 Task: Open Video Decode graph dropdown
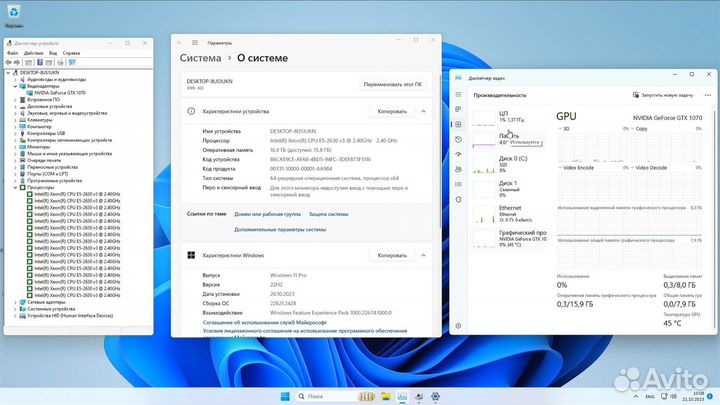648,168
